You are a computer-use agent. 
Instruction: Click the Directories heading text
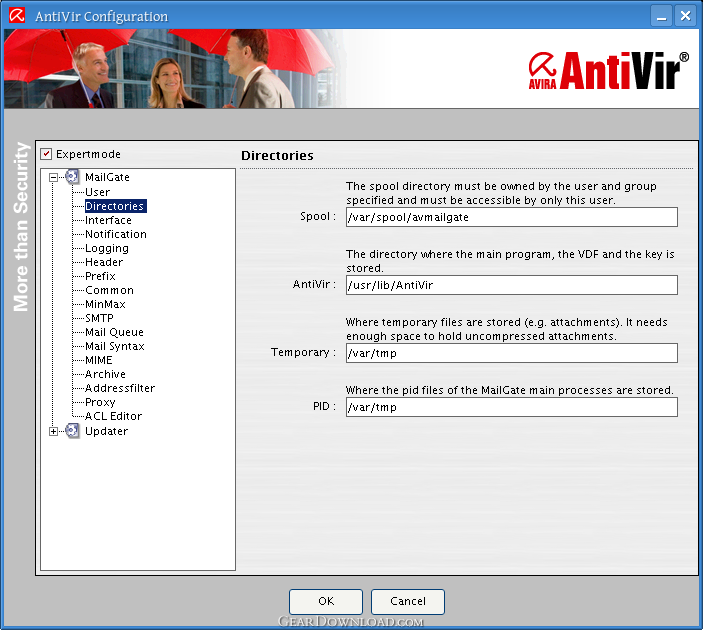point(277,156)
